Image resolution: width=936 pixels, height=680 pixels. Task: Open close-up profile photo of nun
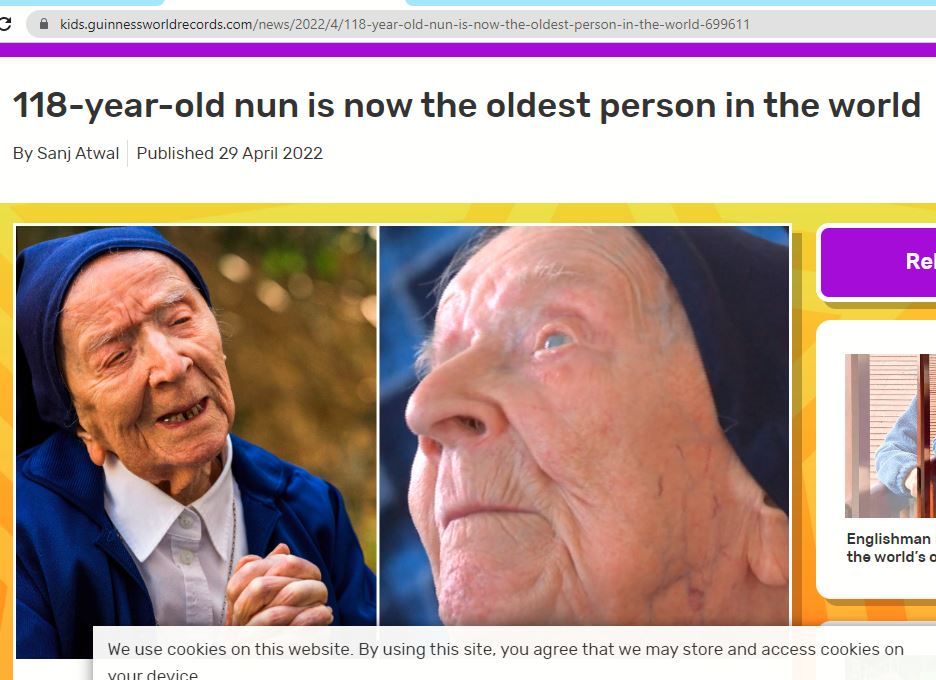click(584, 425)
